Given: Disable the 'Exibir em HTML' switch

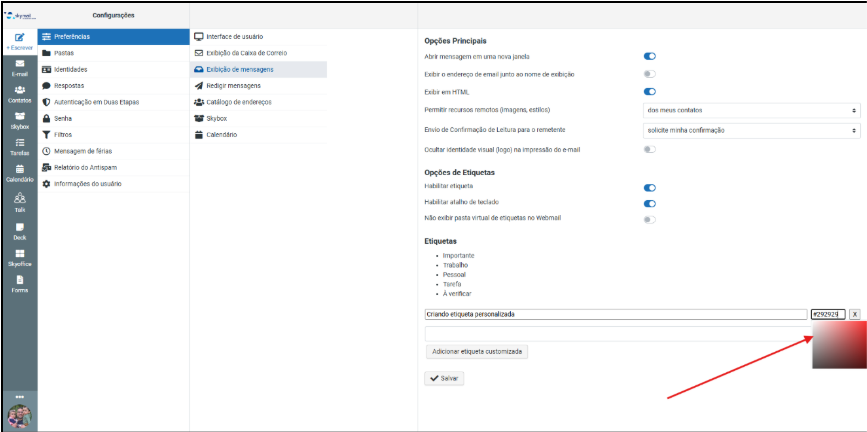Looking at the screenshot, I should tap(650, 91).
